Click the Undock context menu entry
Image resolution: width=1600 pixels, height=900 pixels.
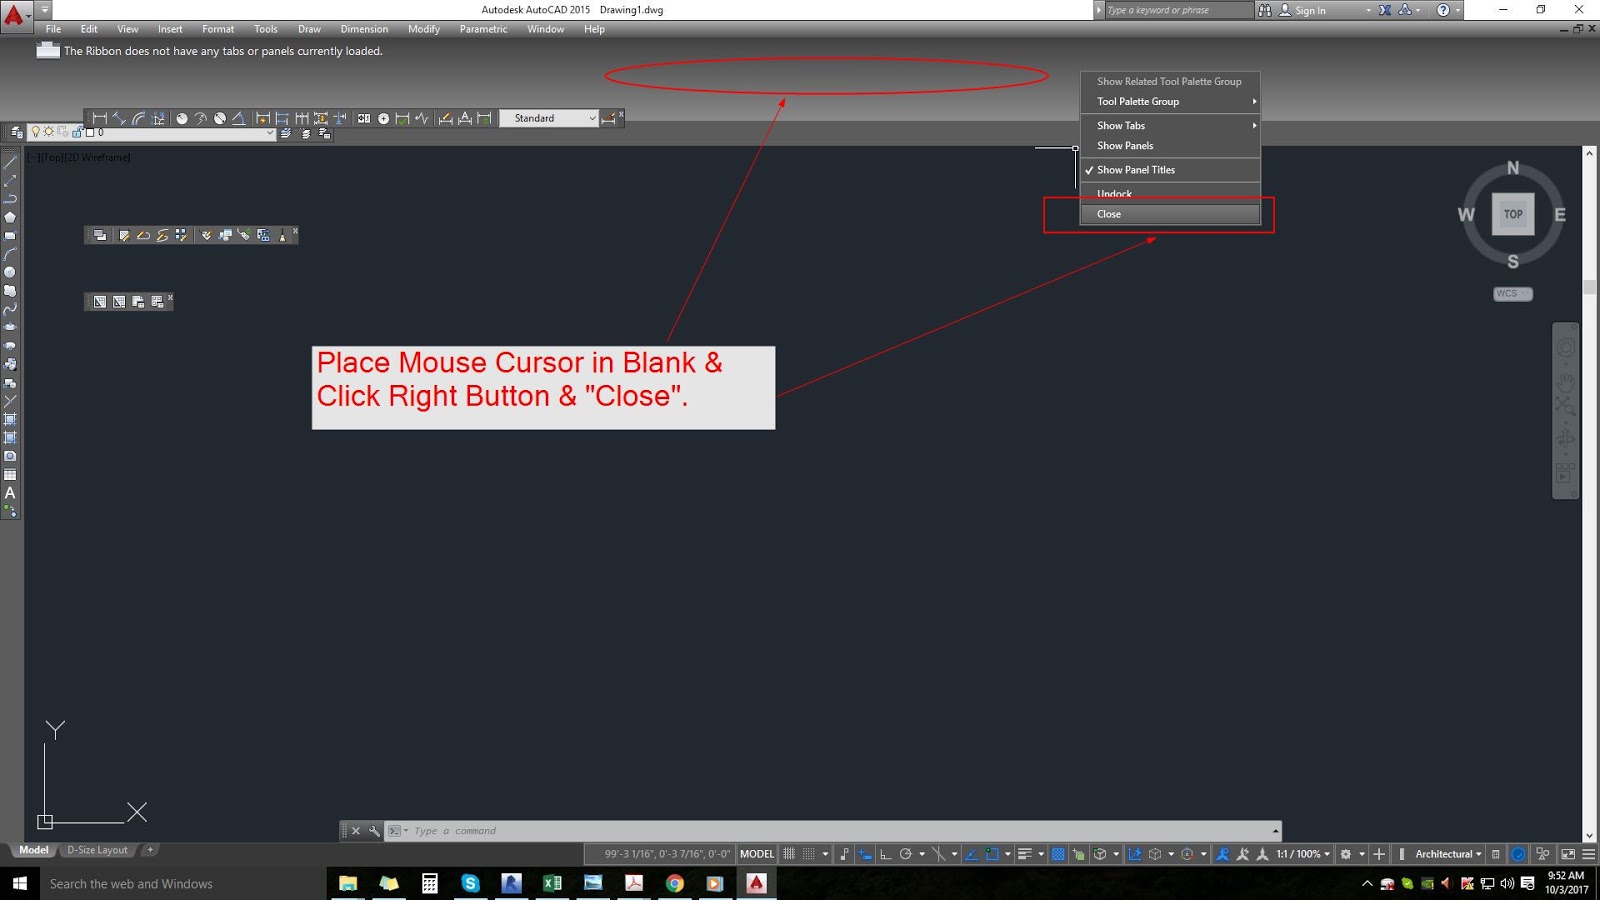pyautogui.click(x=1114, y=193)
